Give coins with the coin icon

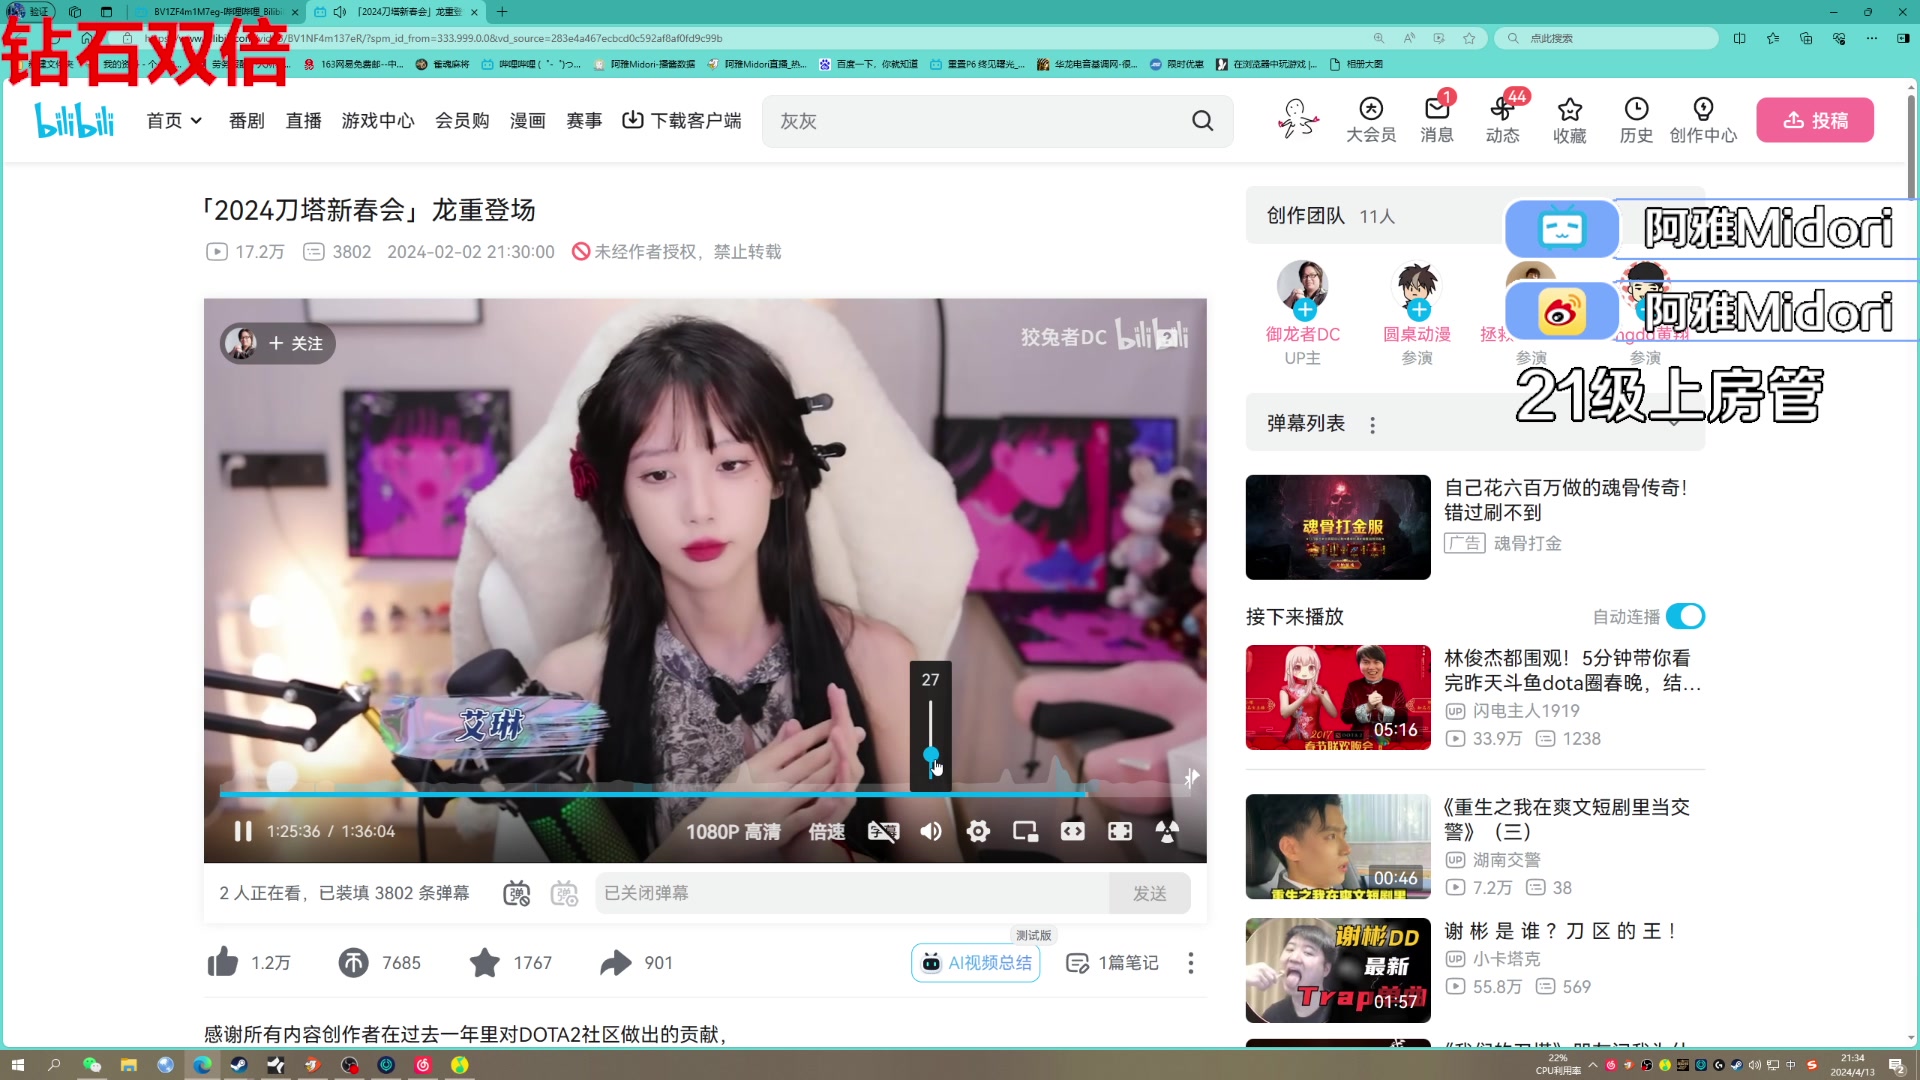[353, 962]
